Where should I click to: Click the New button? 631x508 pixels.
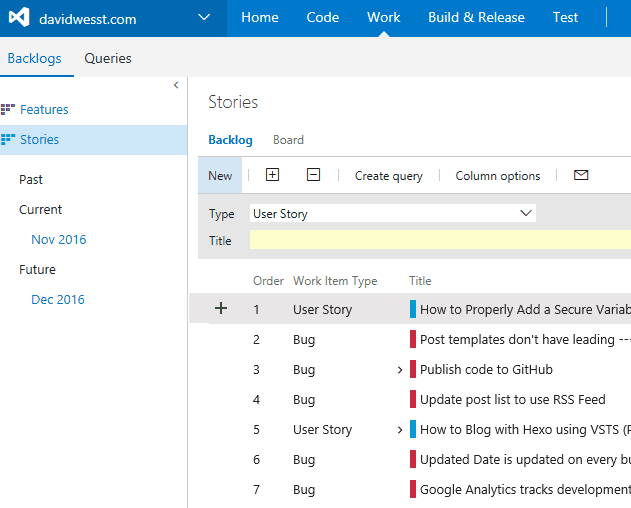pyautogui.click(x=220, y=176)
